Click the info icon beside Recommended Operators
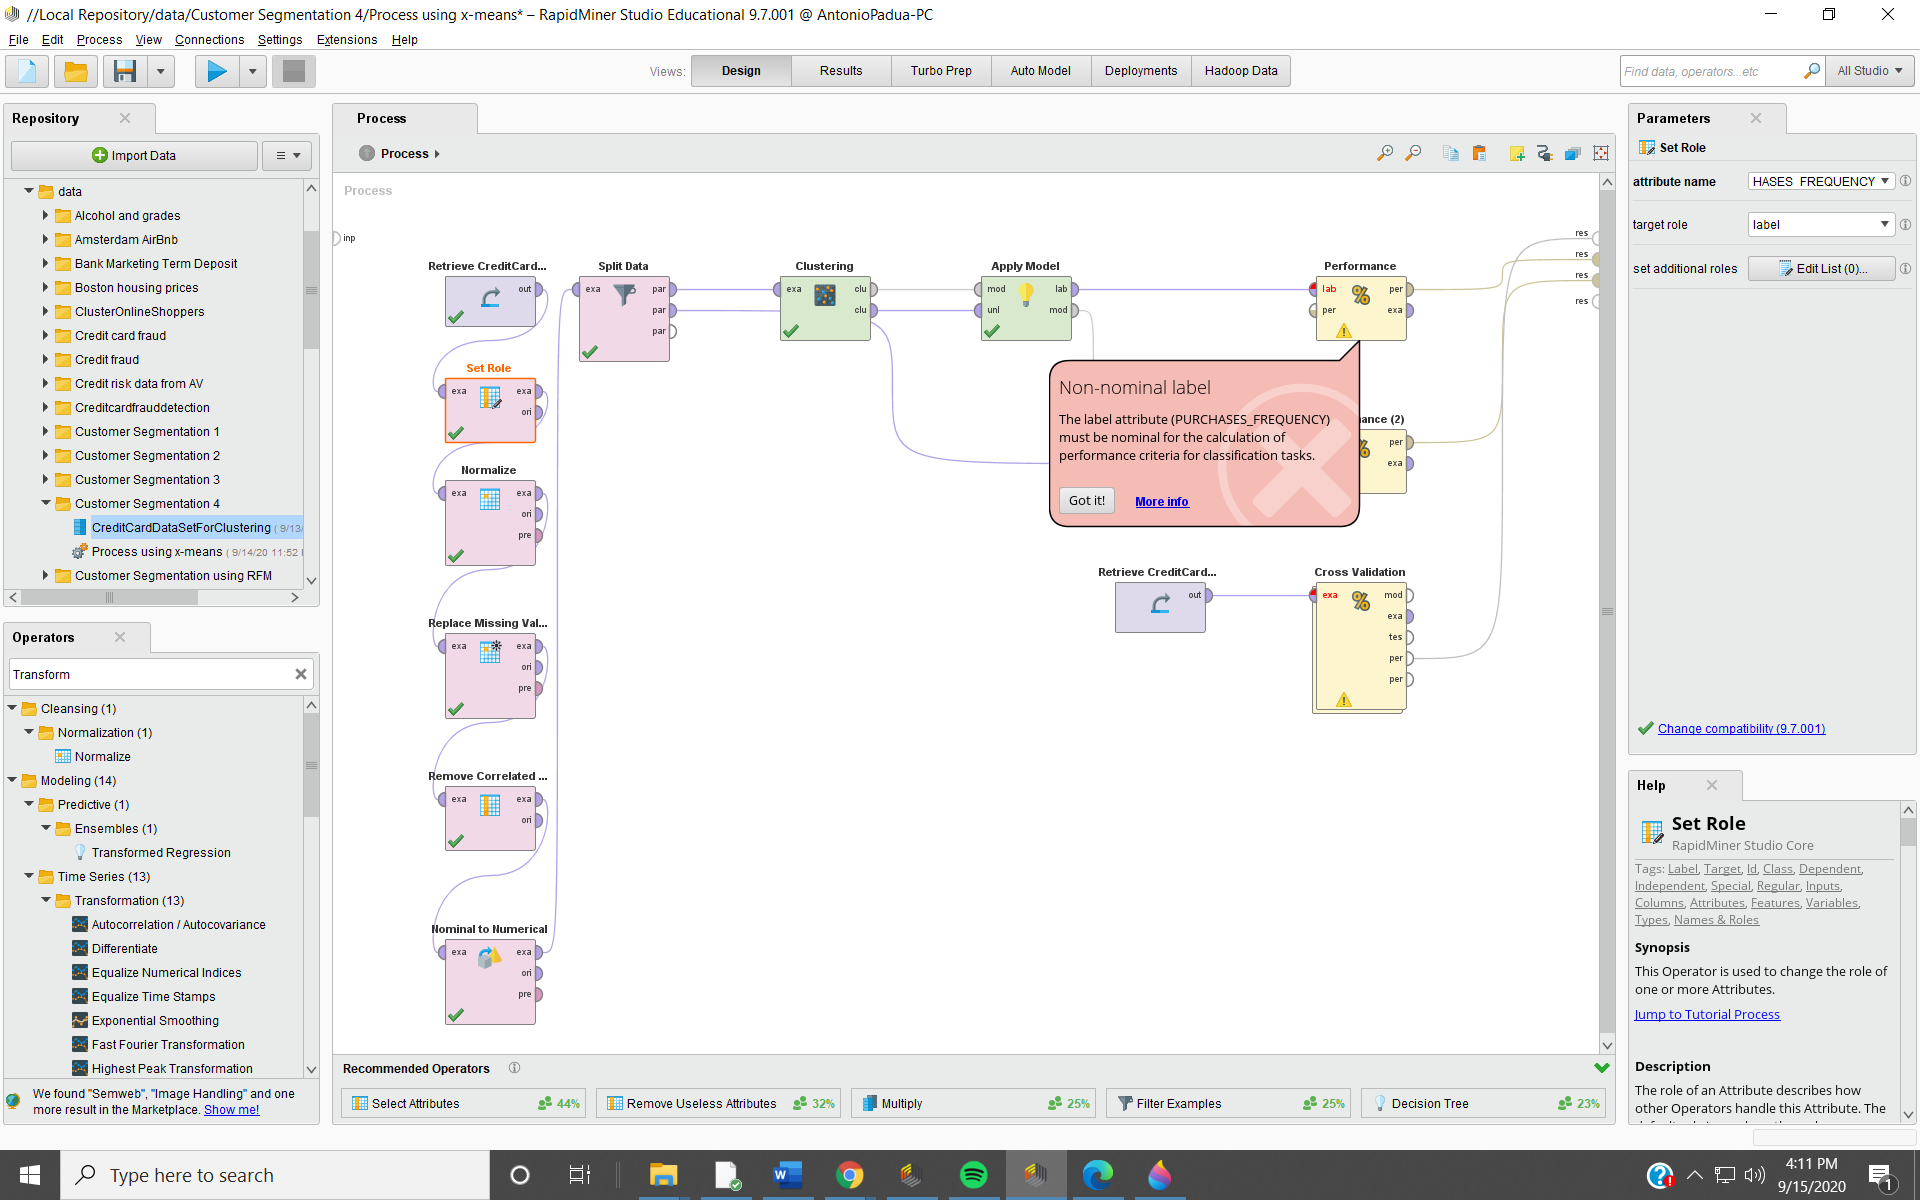Screen dimensions: 1920x1200 click(514, 1068)
